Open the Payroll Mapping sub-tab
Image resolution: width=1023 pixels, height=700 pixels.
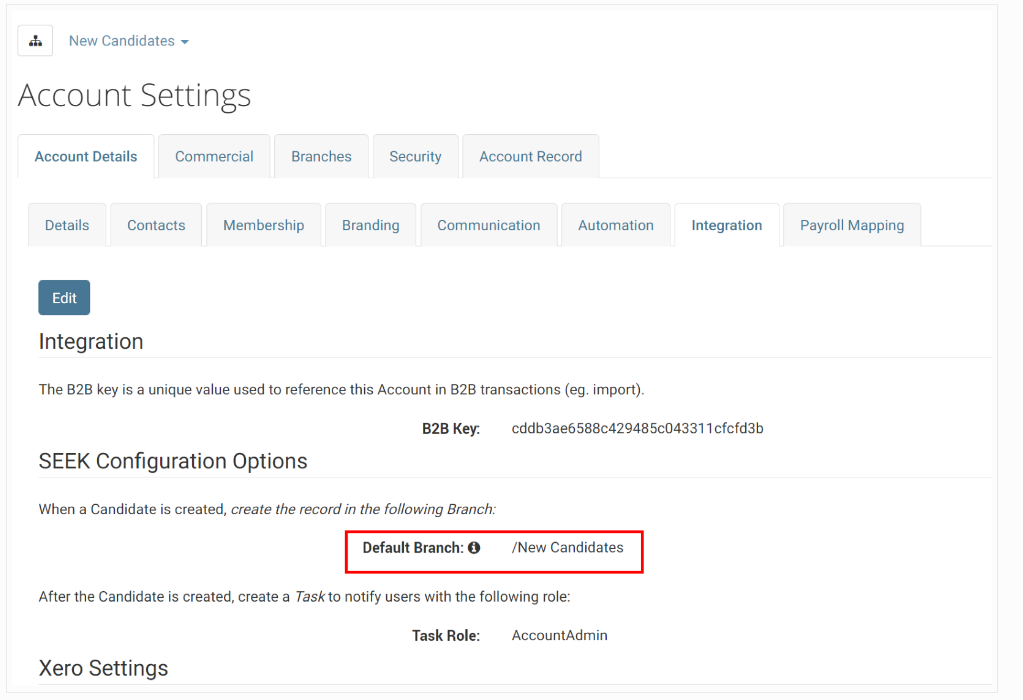(x=851, y=225)
